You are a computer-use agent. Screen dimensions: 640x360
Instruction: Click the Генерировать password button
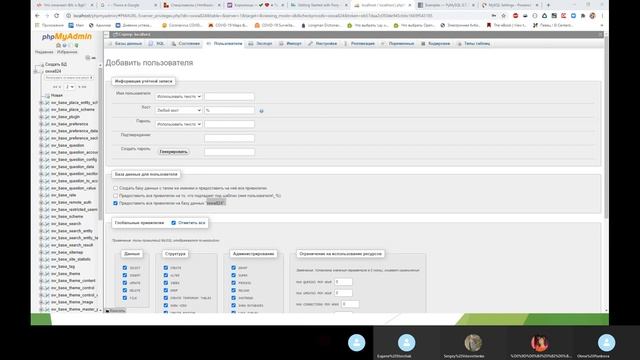[173, 152]
